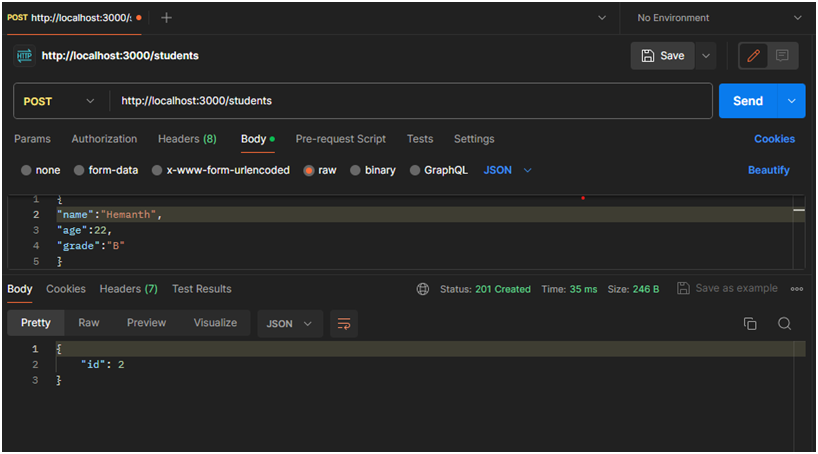Search the response with magnifier icon
Image resolution: width=818 pixels, height=454 pixels.
click(784, 324)
